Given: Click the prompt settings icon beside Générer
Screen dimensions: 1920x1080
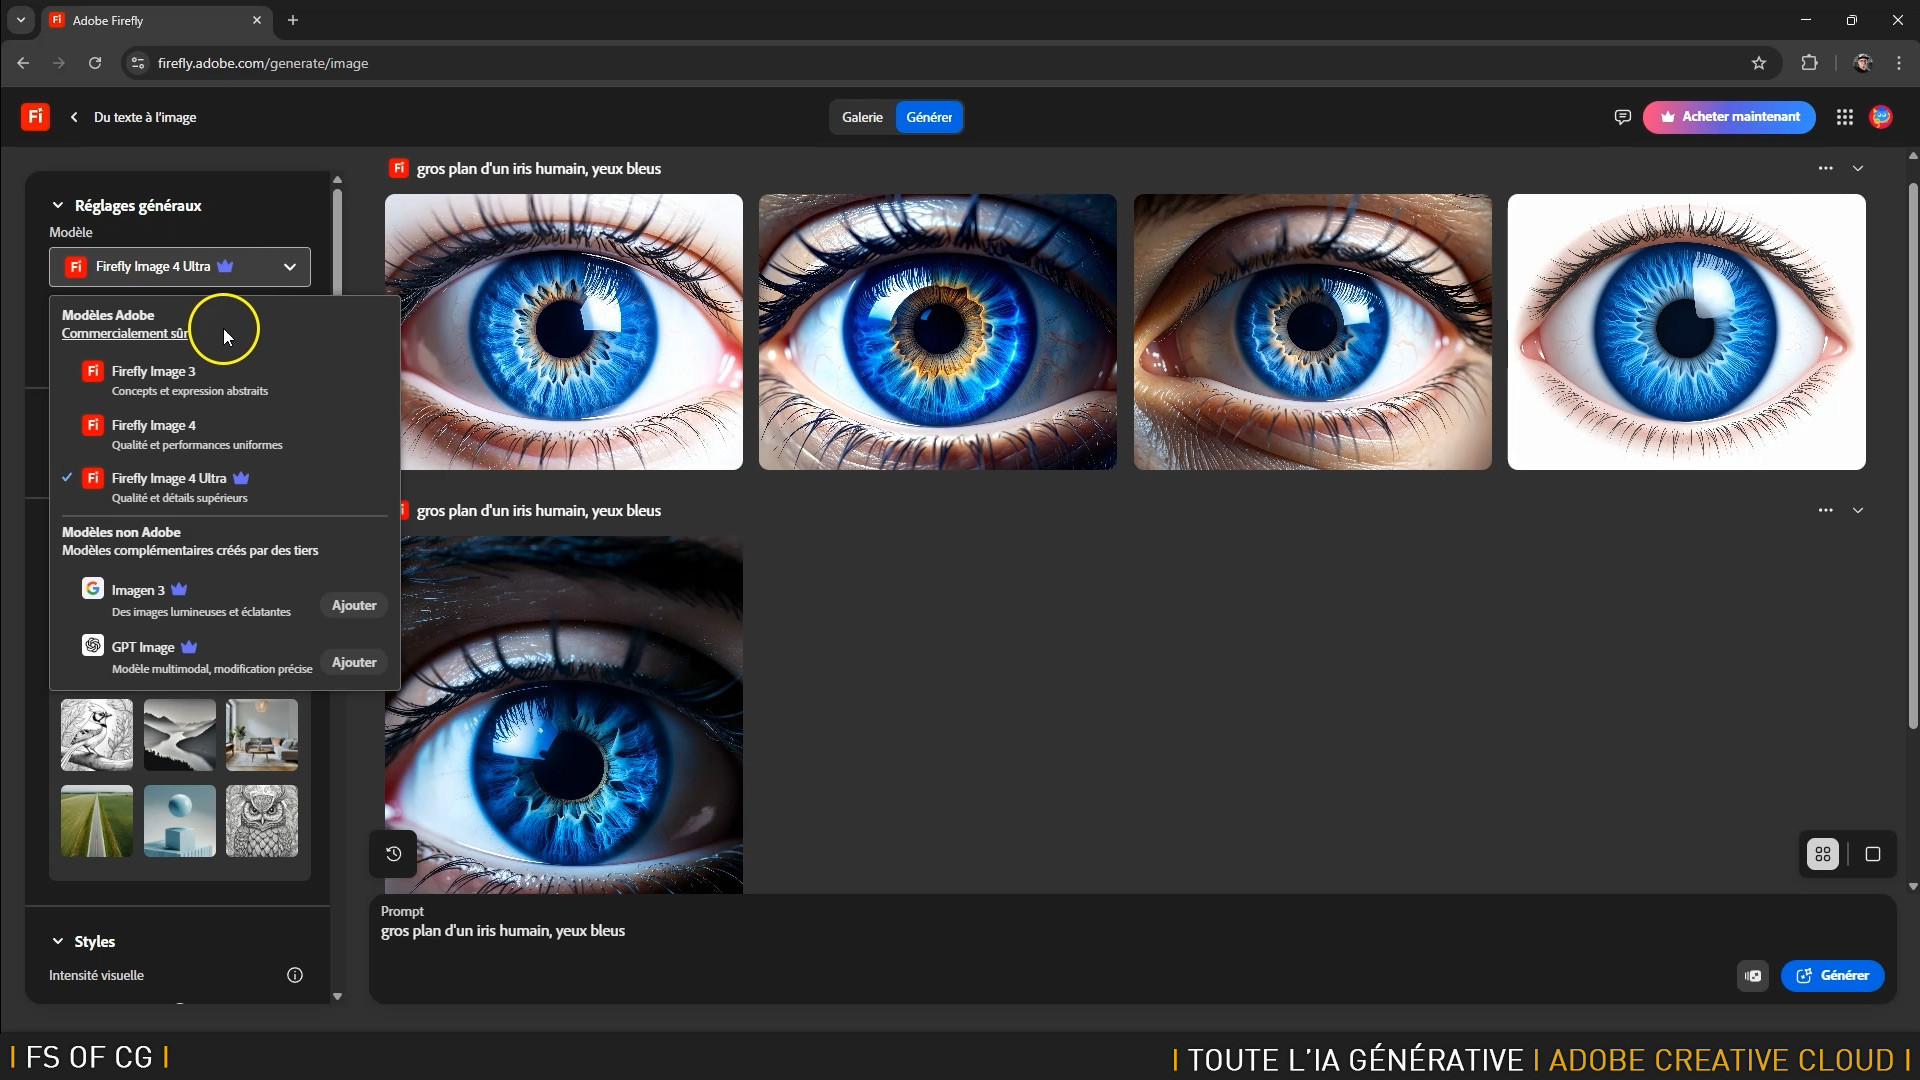Looking at the screenshot, I should pos(1753,976).
